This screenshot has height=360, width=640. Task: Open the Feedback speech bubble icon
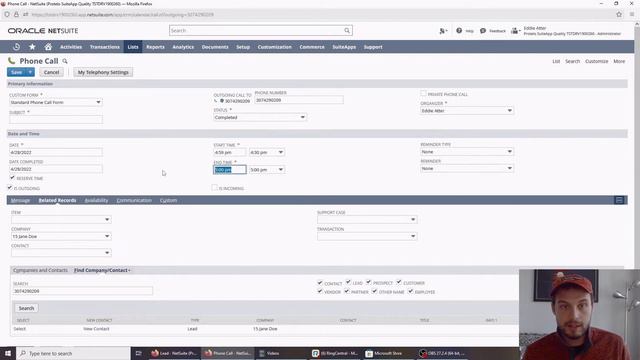point(483,31)
